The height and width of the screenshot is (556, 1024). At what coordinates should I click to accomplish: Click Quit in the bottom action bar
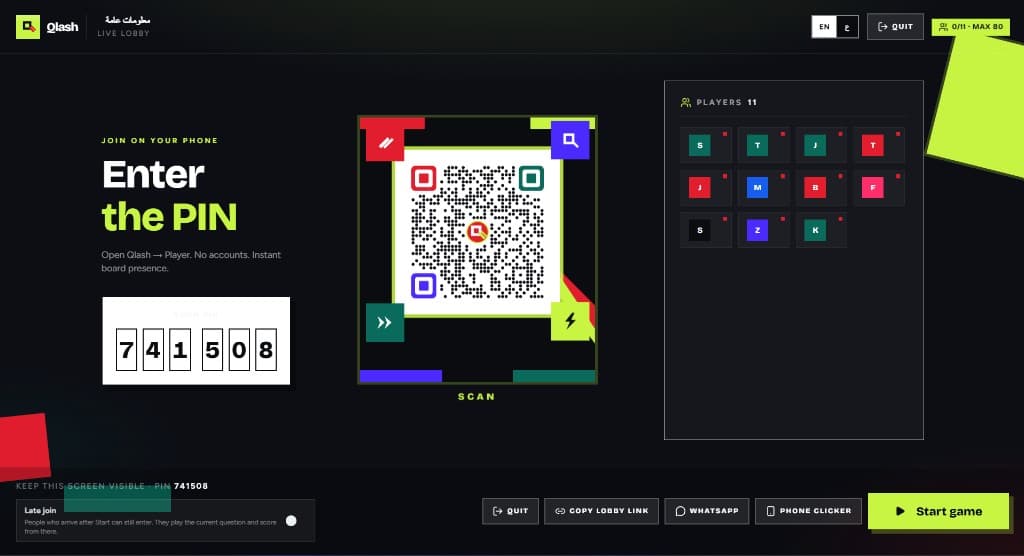[510, 511]
